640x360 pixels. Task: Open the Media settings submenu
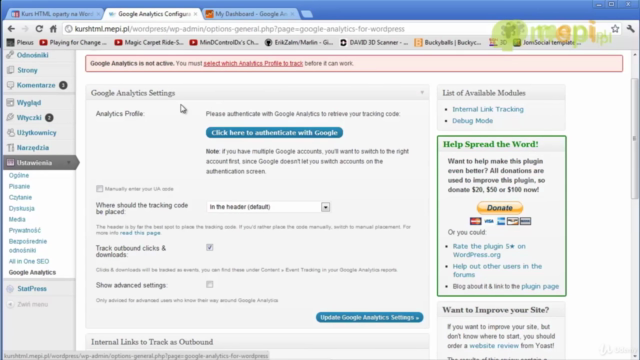pyautogui.click(x=17, y=219)
